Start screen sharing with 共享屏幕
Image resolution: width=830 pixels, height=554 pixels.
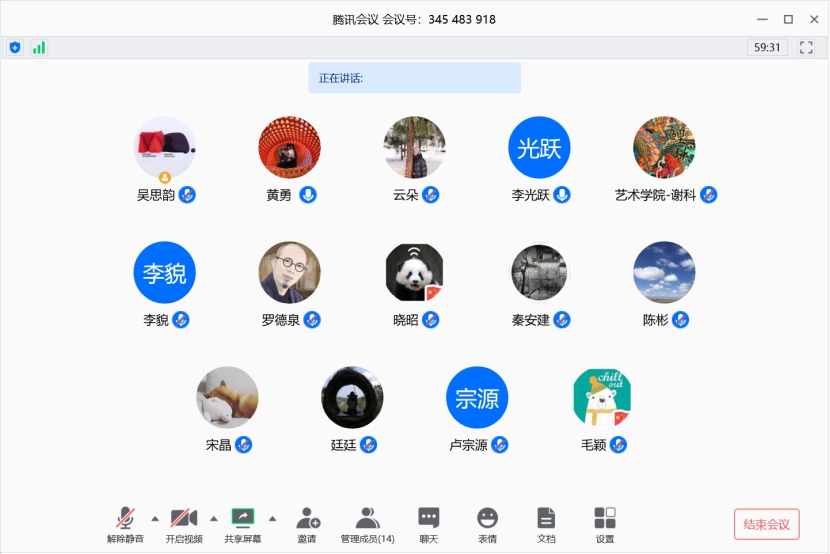tap(242, 524)
